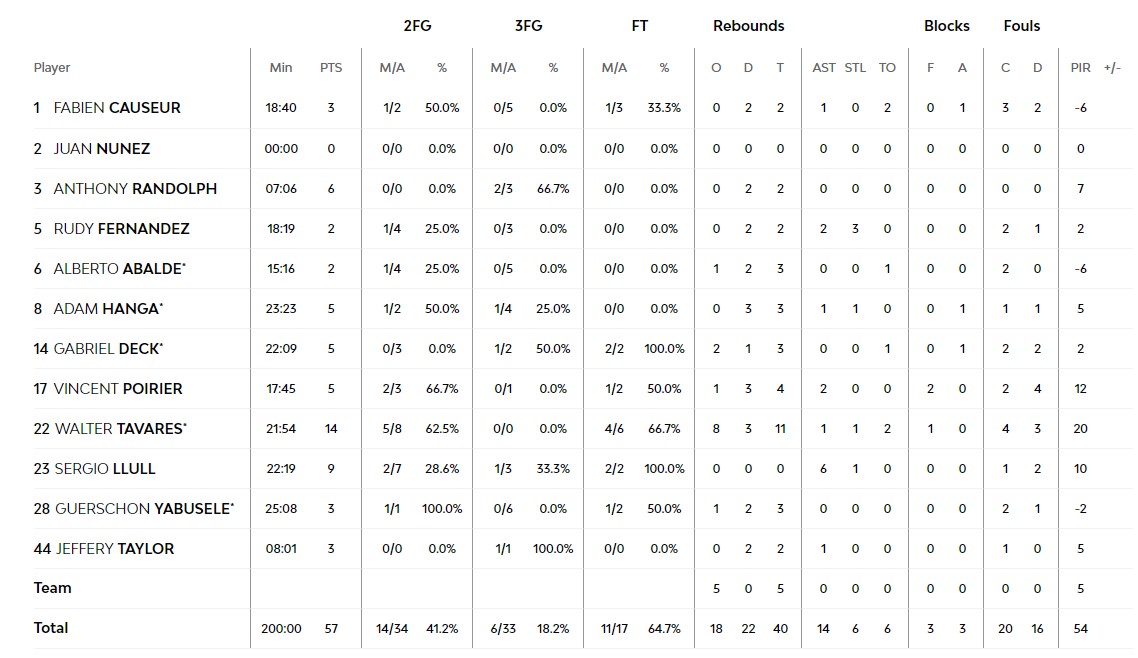Open Walter Tavares' player profile

118,429
